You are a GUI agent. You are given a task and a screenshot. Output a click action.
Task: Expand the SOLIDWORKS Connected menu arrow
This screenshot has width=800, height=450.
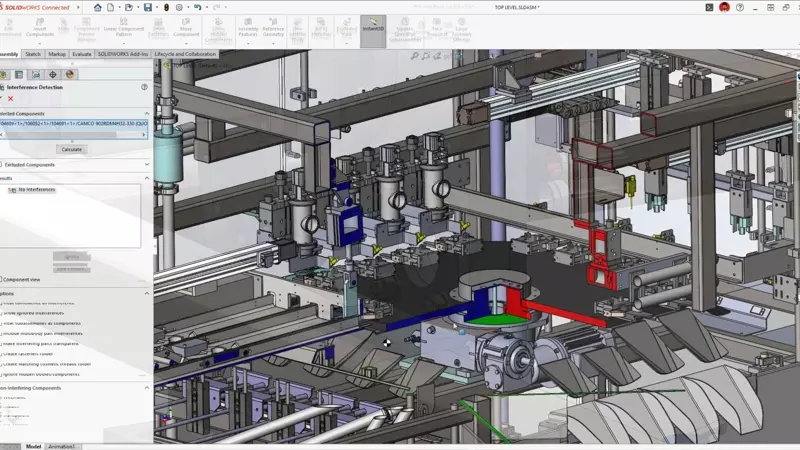tap(78, 7)
